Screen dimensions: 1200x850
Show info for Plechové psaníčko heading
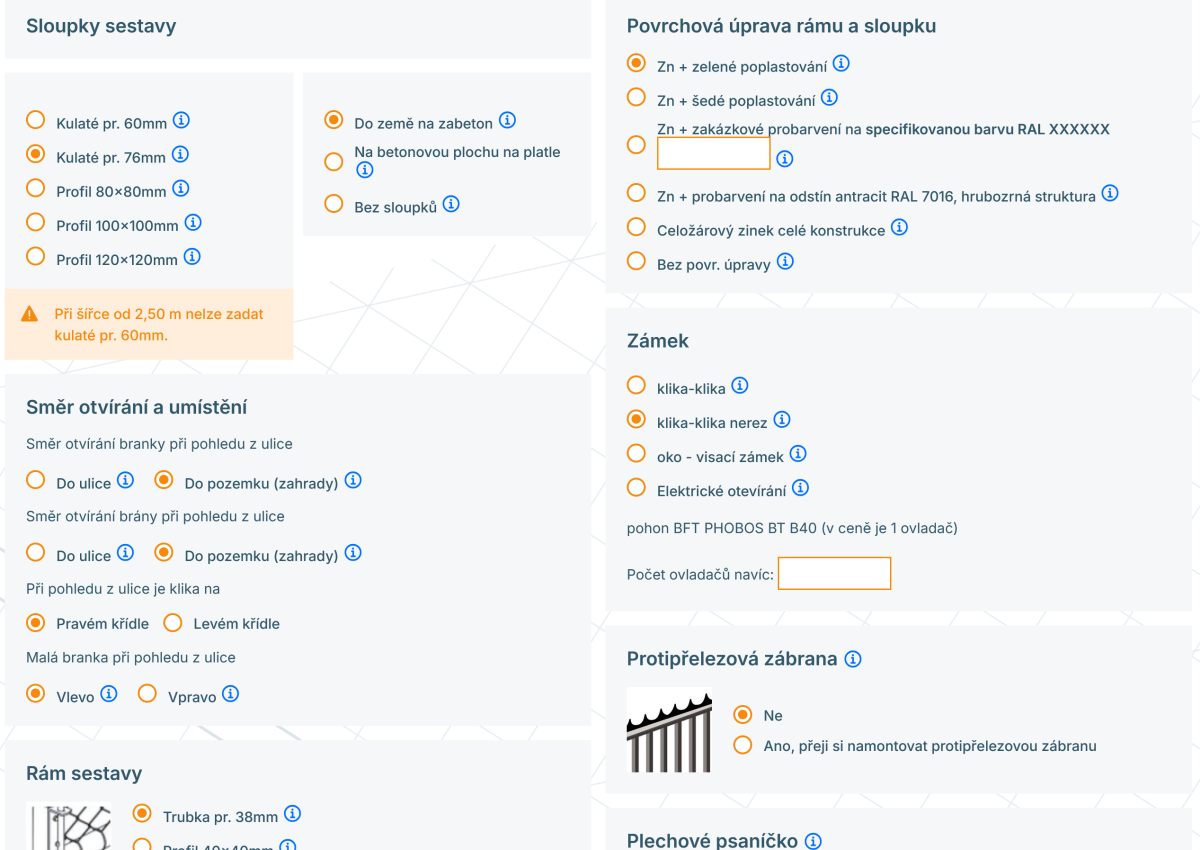(x=813, y=841)
